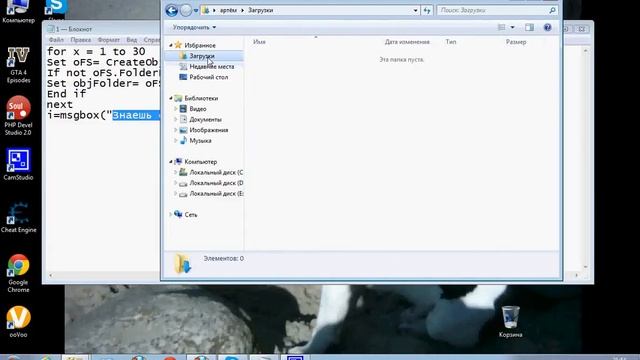Sort by the Имя column header
The height and width of the screenshot is (360, 640).
(259, 42)
